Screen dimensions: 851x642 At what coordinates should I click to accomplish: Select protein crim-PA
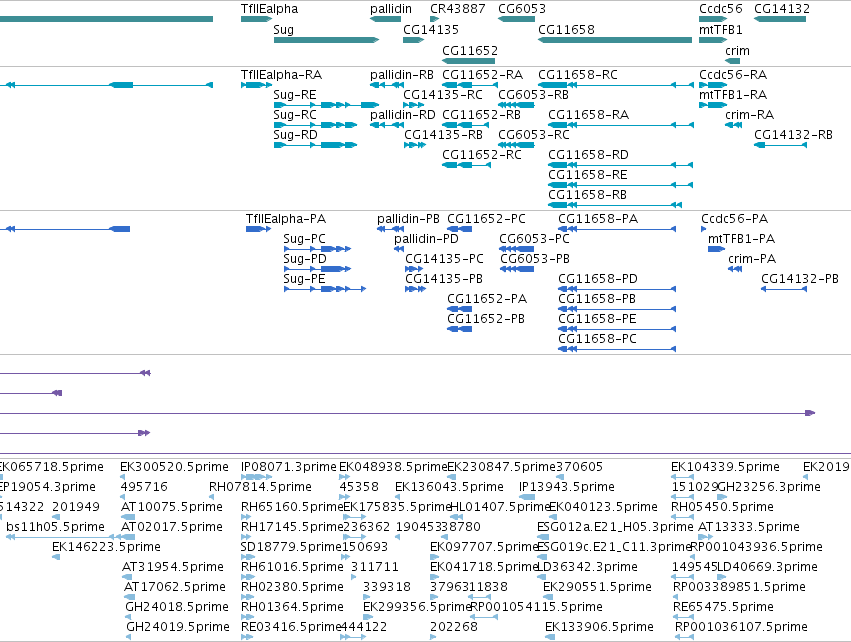click(x=752, y=259)
